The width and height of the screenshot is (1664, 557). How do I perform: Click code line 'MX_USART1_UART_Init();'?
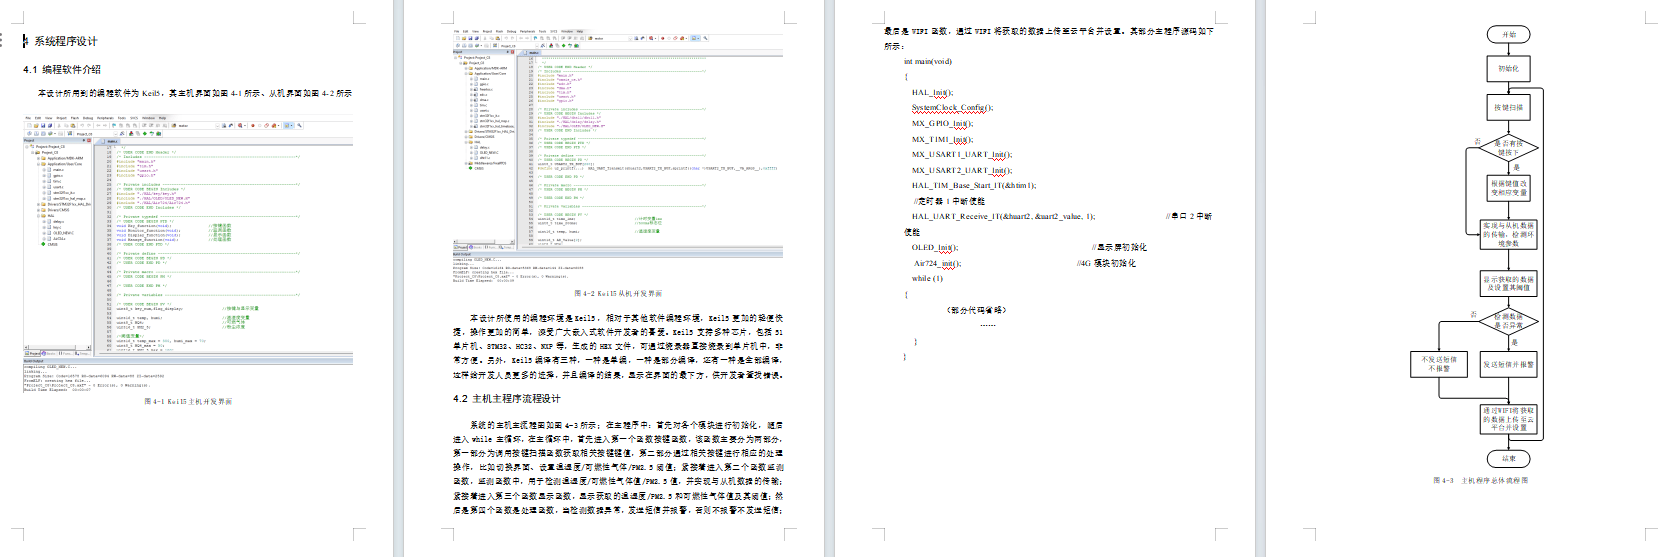coord(961,155)
